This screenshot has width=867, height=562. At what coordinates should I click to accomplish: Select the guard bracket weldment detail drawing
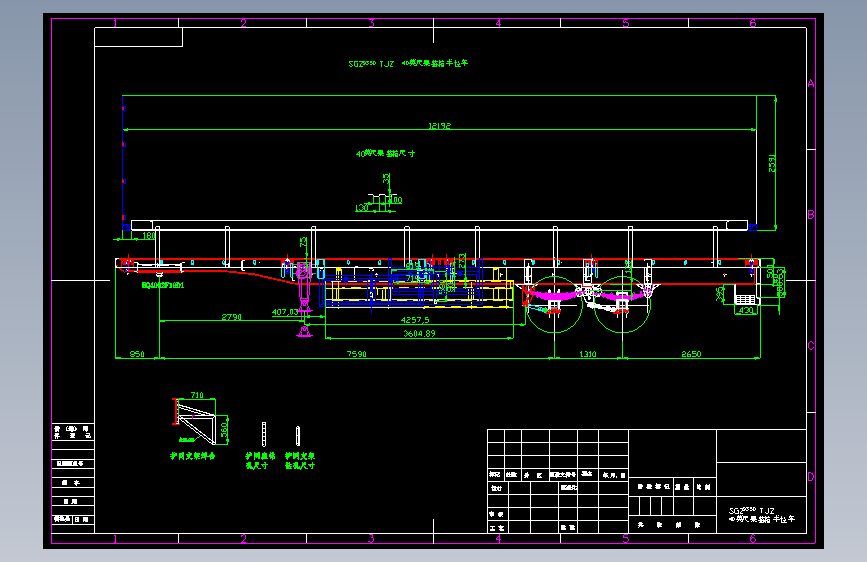195,422
